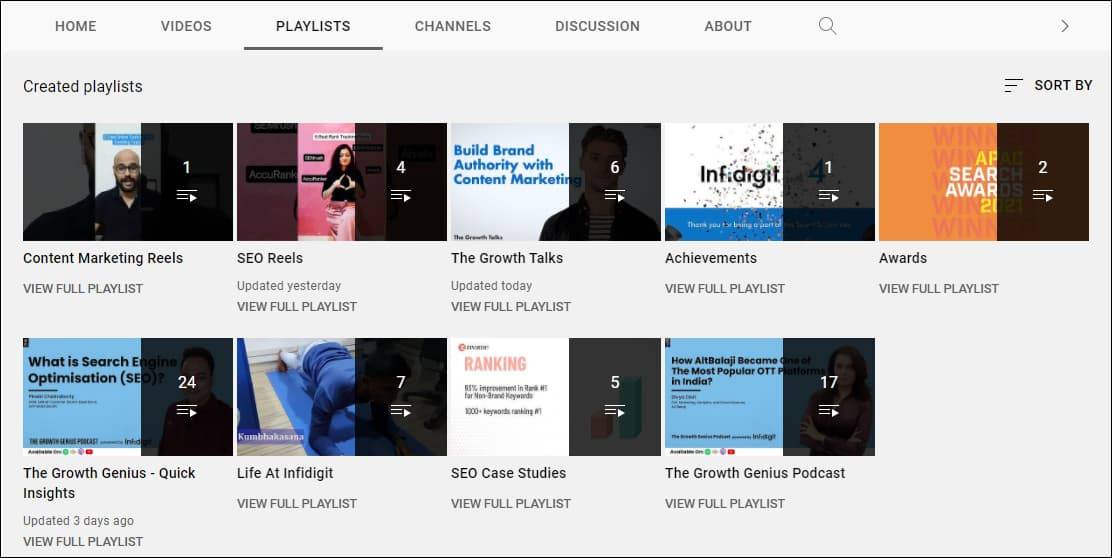Image resolution: width=1112 pixels, height=558 pixels.
Task: Click The Growth Genius - Quick Insights title
Action: [x=109, y=483]
